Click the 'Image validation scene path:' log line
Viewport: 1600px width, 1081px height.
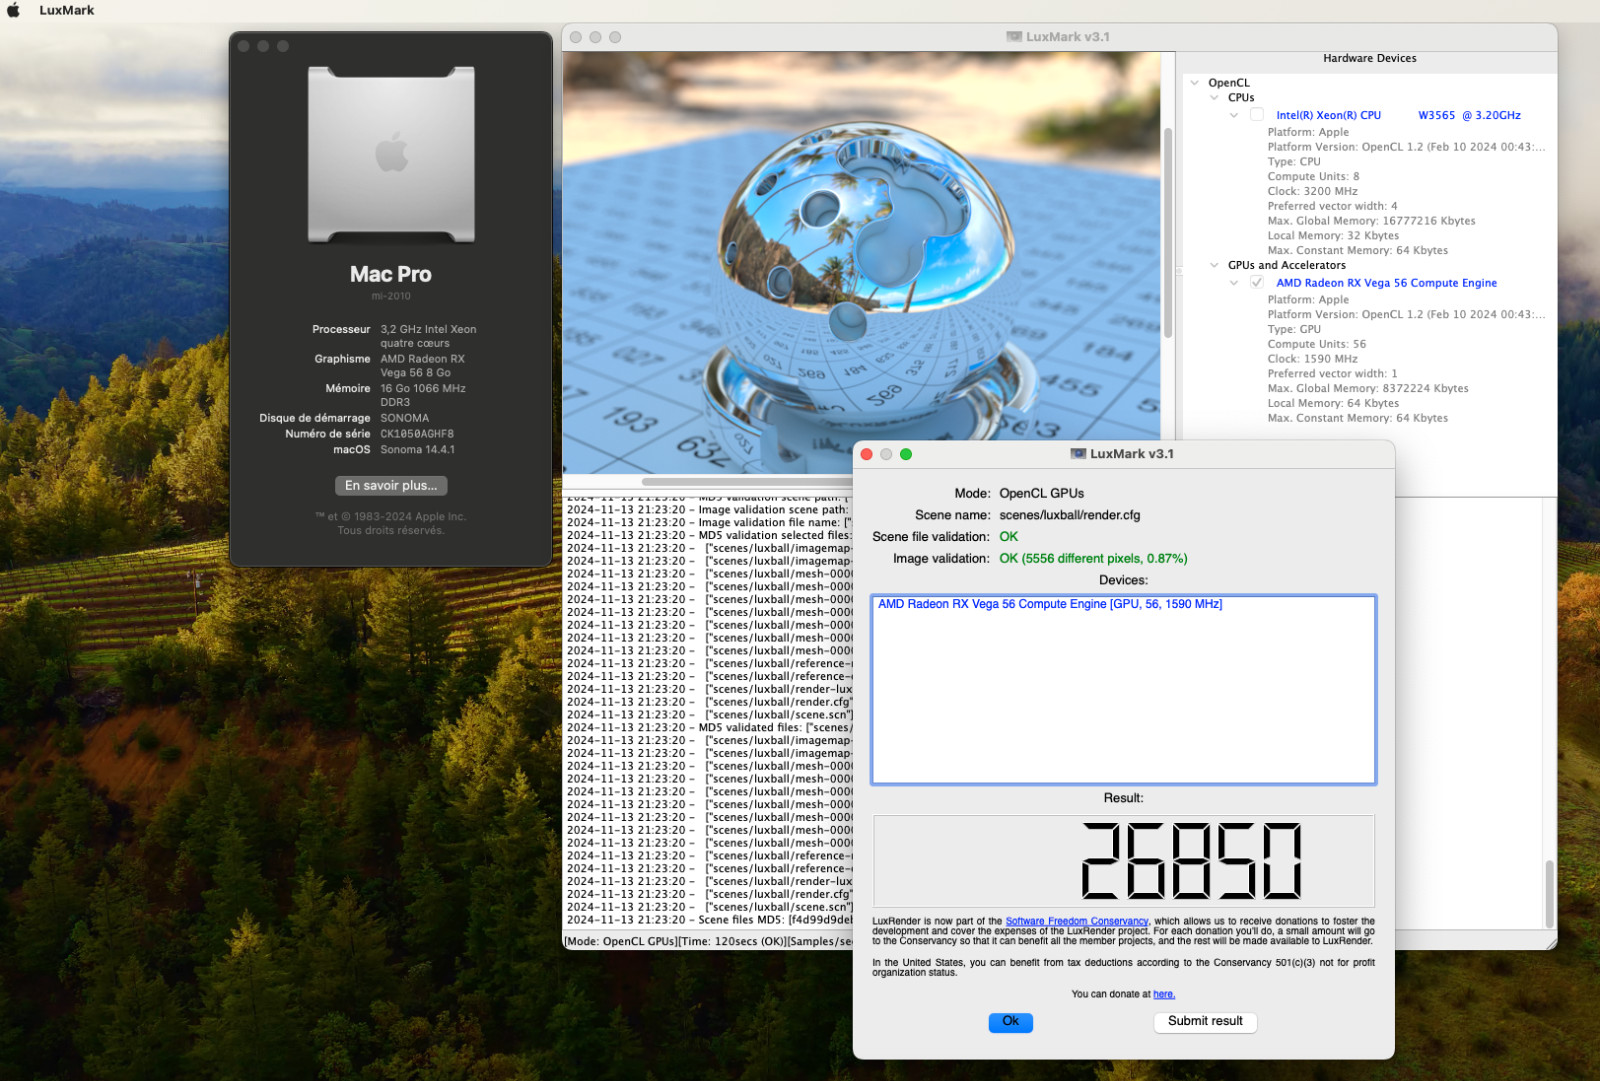point(708,510)
